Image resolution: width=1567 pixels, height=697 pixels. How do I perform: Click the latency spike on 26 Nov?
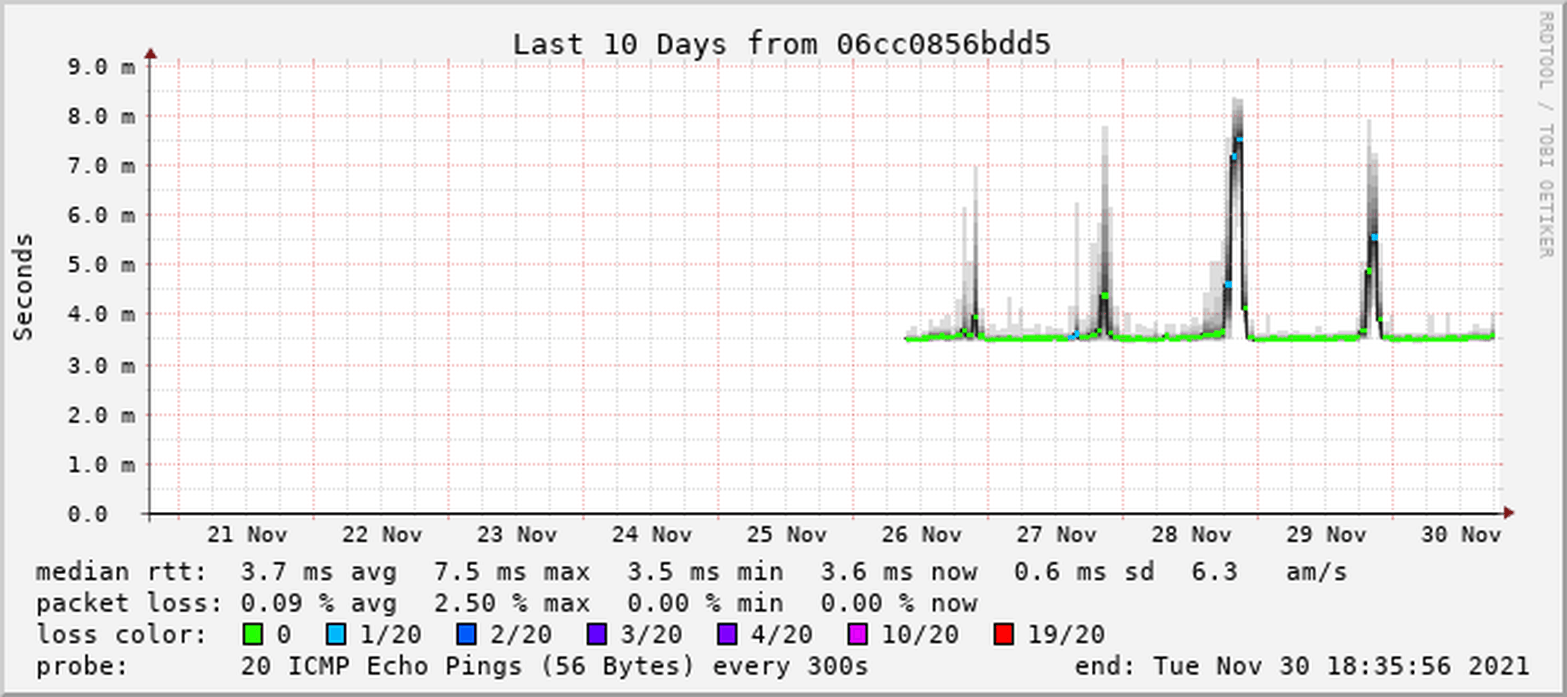click(975, 253)
